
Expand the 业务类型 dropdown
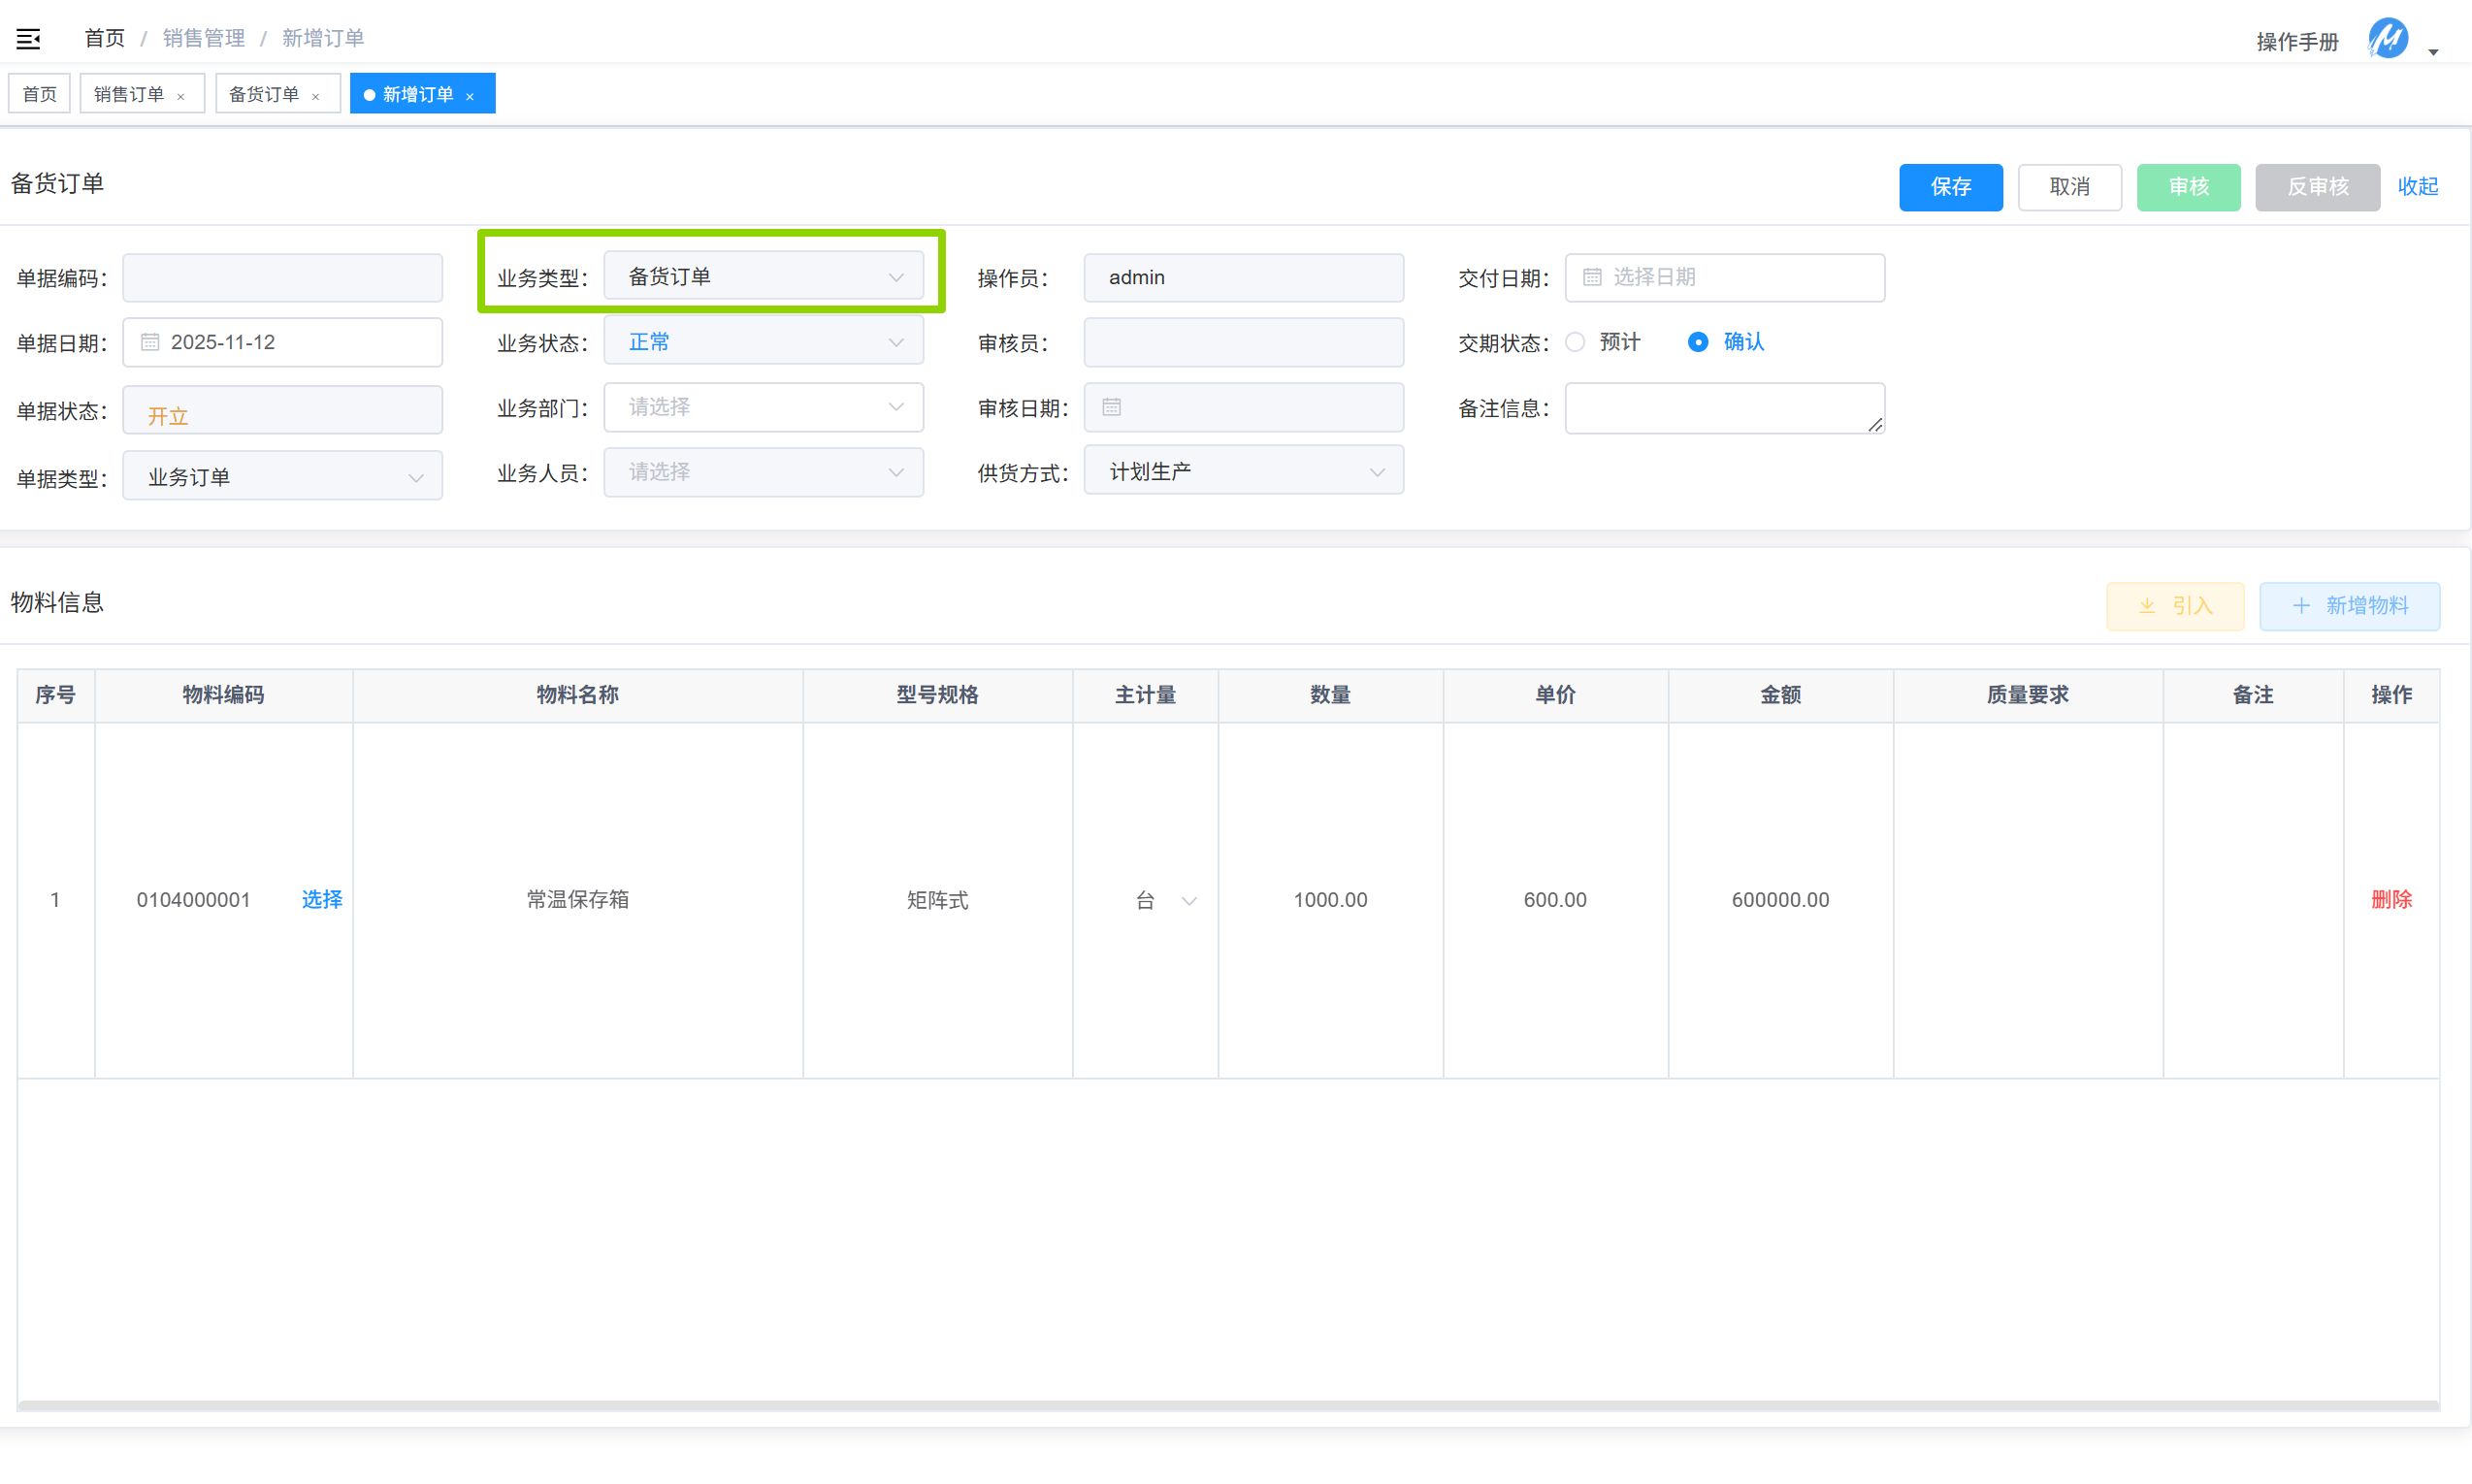click(x=763, y=277)
